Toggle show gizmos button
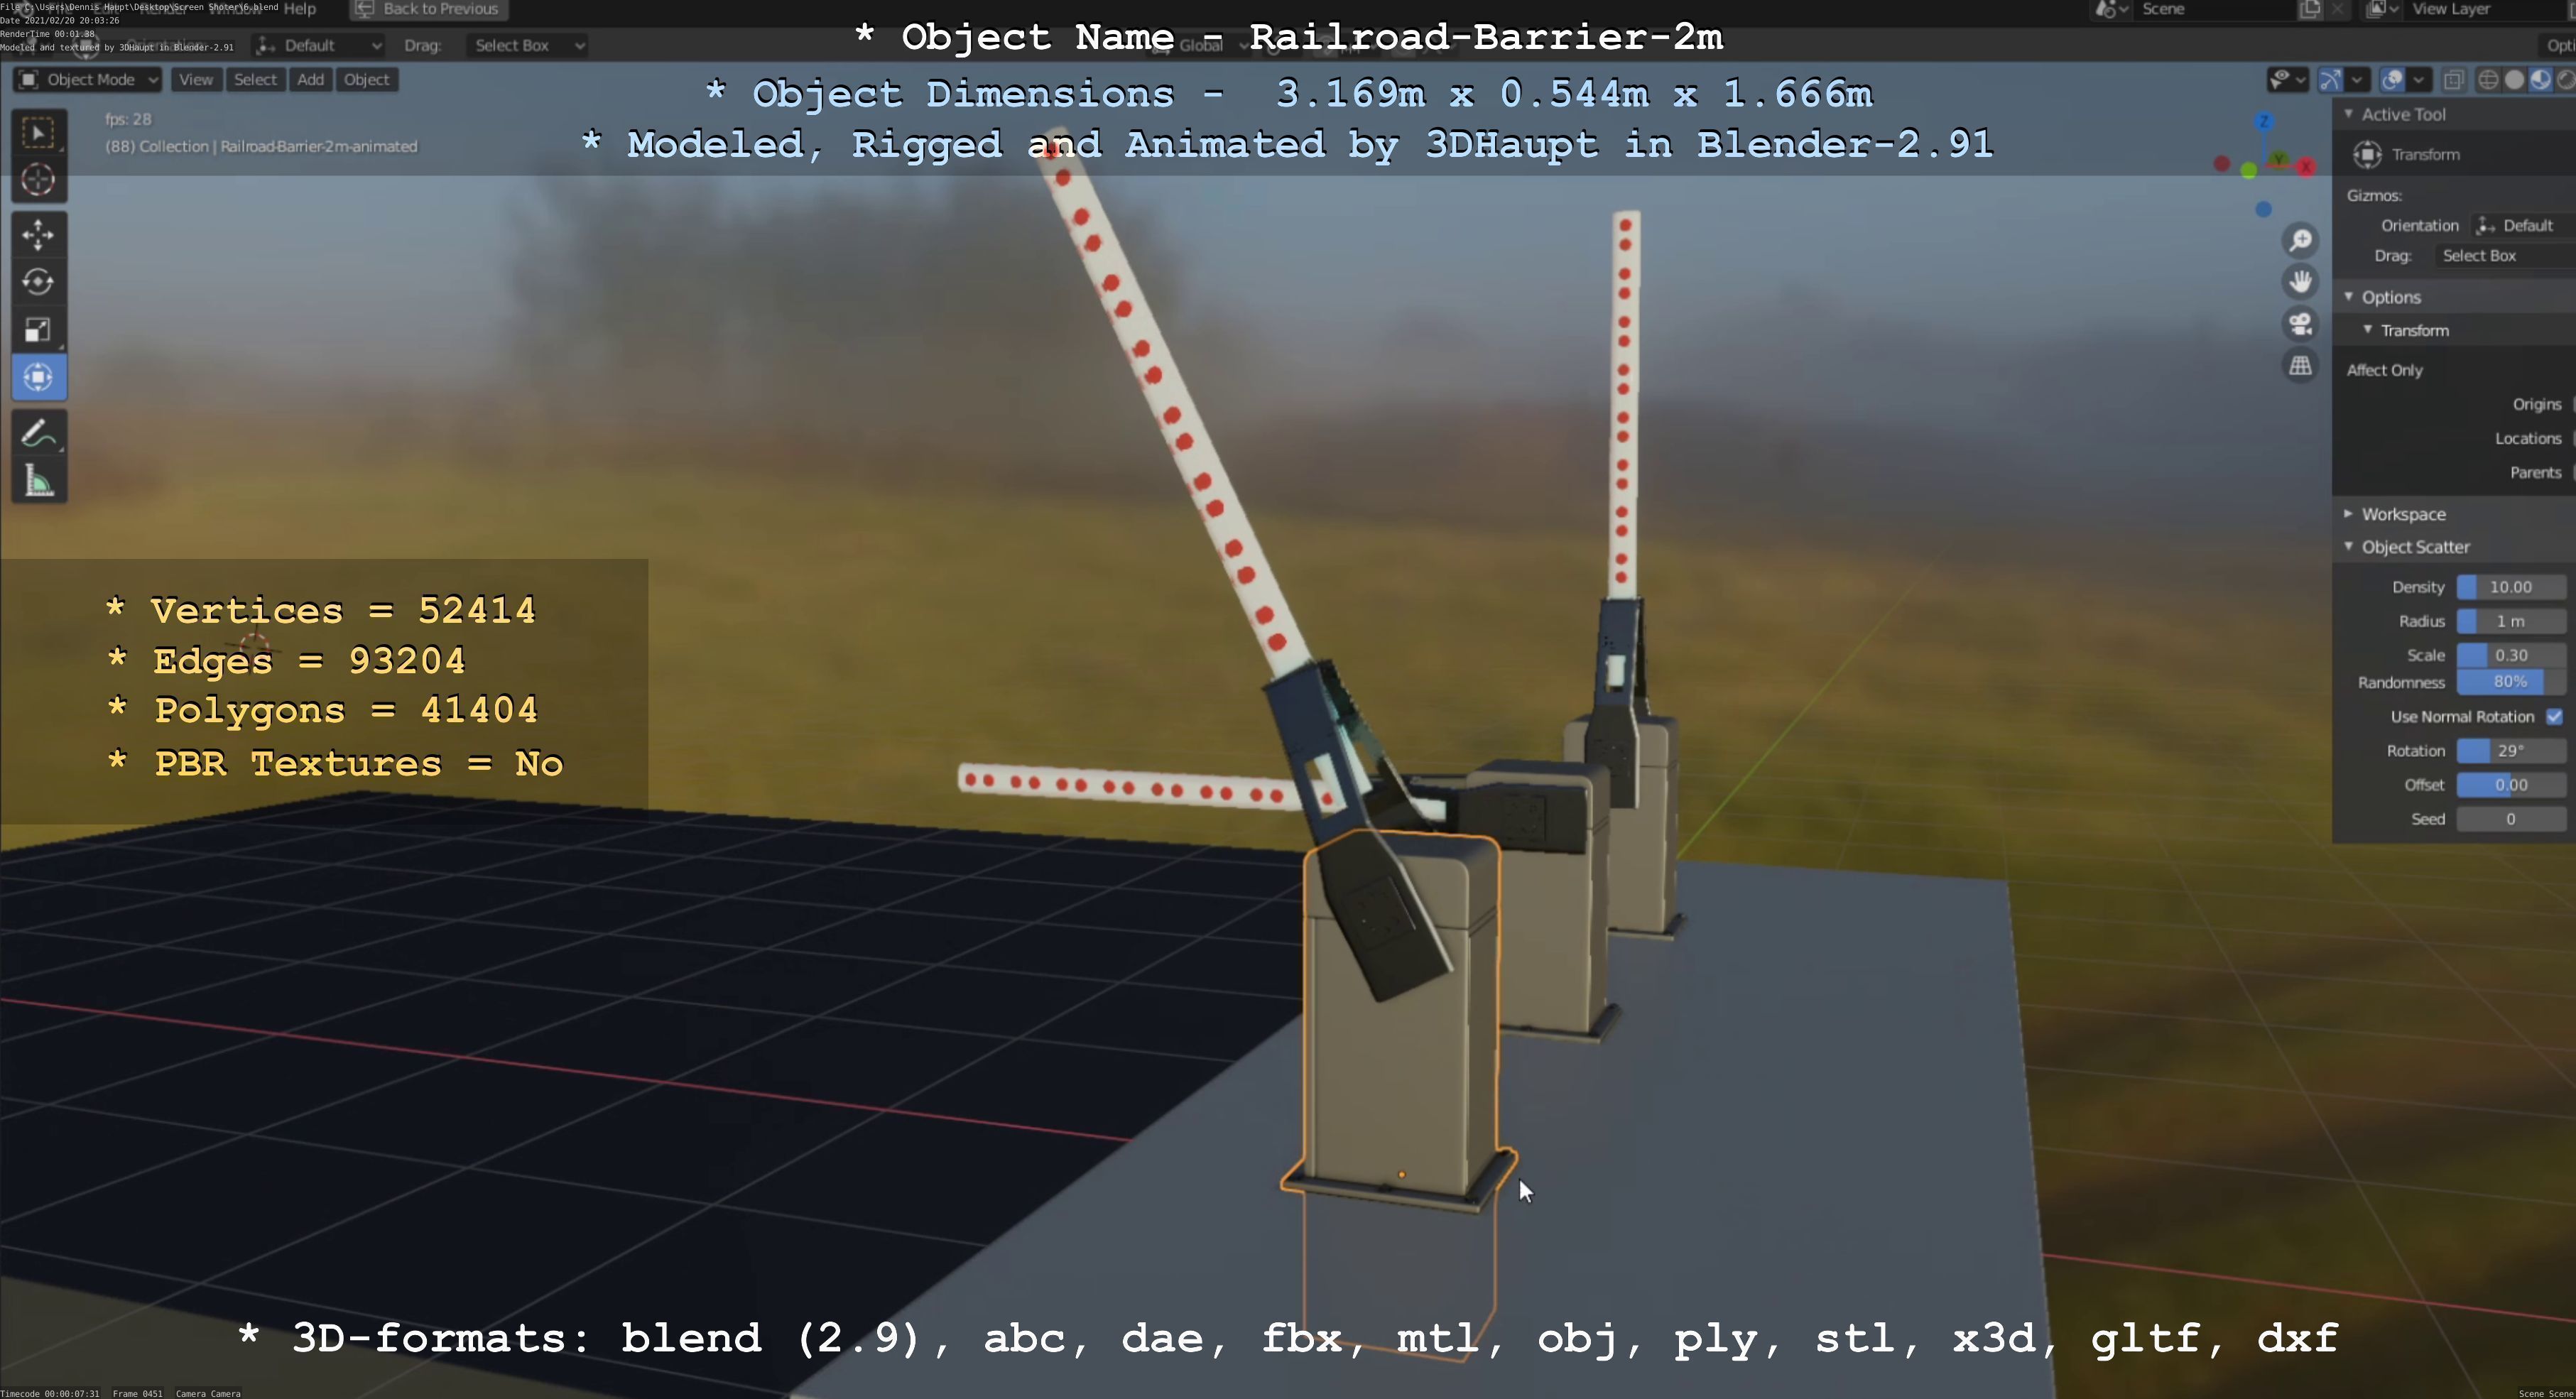Image resolution: width=2576 pixels, height=1399 pixels. (x=2330, y=80)
